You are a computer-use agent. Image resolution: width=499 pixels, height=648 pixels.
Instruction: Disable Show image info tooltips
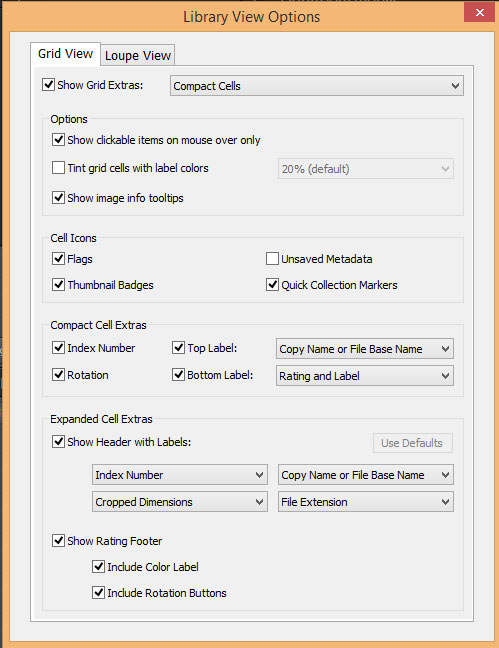(x=58, y=198)
